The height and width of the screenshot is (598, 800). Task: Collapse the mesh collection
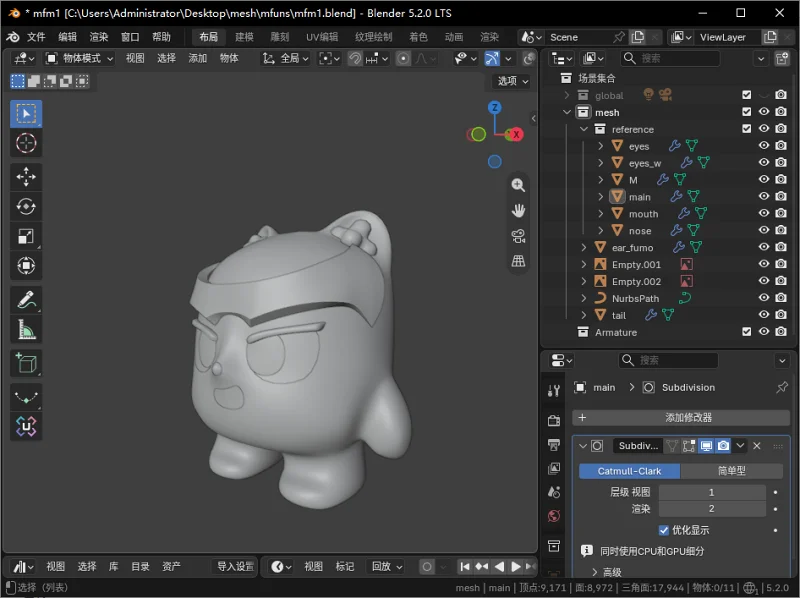(567, 112)
